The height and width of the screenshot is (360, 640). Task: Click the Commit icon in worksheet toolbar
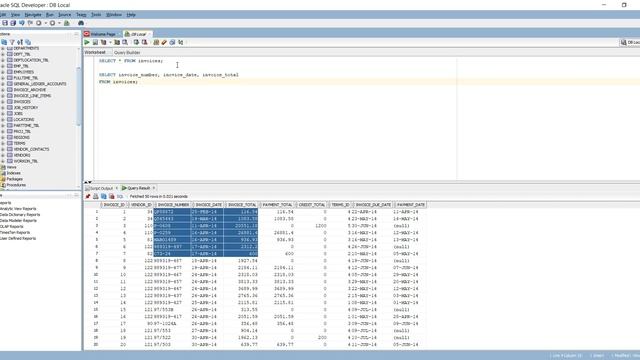coord(136,42)
